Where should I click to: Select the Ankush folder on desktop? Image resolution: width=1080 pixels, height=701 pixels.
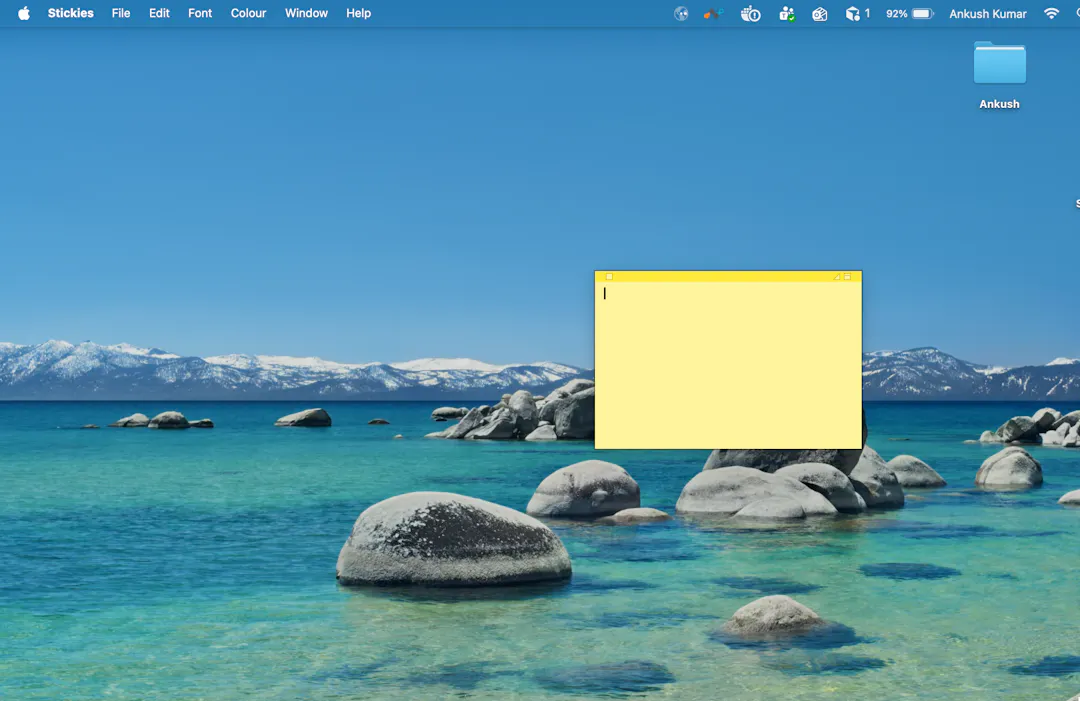pos(999,75)
